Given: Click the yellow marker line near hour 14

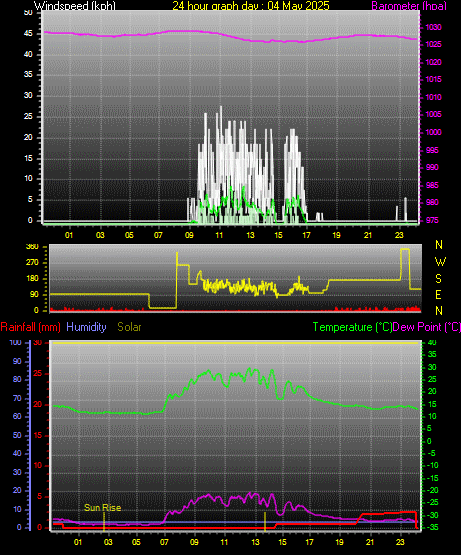Looking at the screenshot, I should click(x=265, y=522).
